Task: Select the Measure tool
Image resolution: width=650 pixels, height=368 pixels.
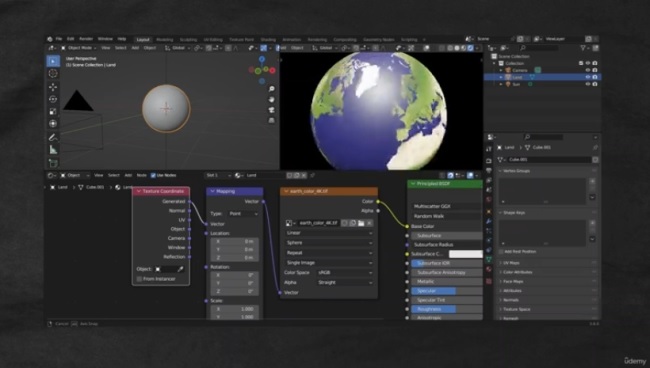Action: coord(53,150)
